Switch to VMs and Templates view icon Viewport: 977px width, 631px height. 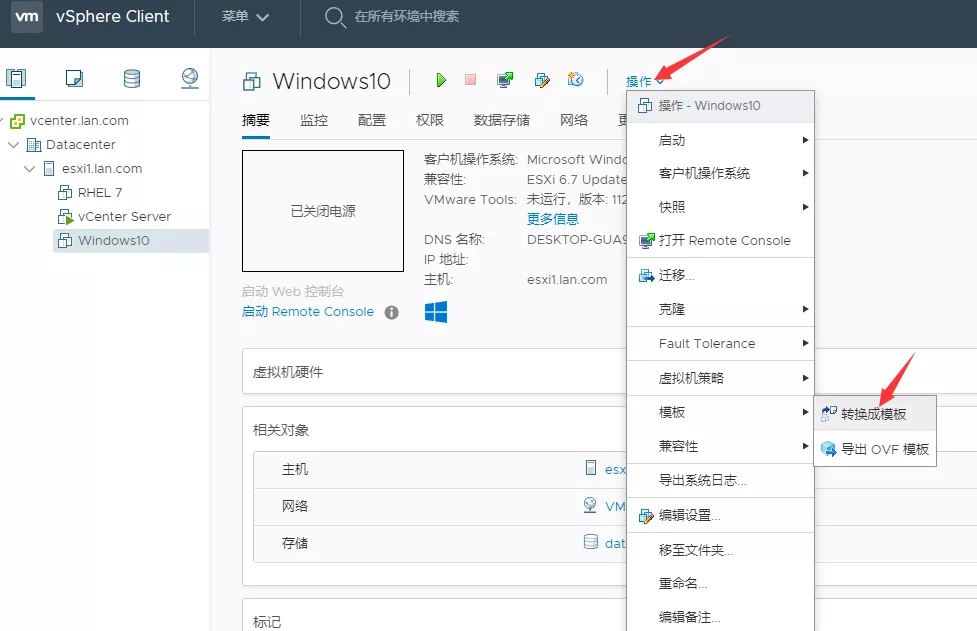tap(74, 79)
